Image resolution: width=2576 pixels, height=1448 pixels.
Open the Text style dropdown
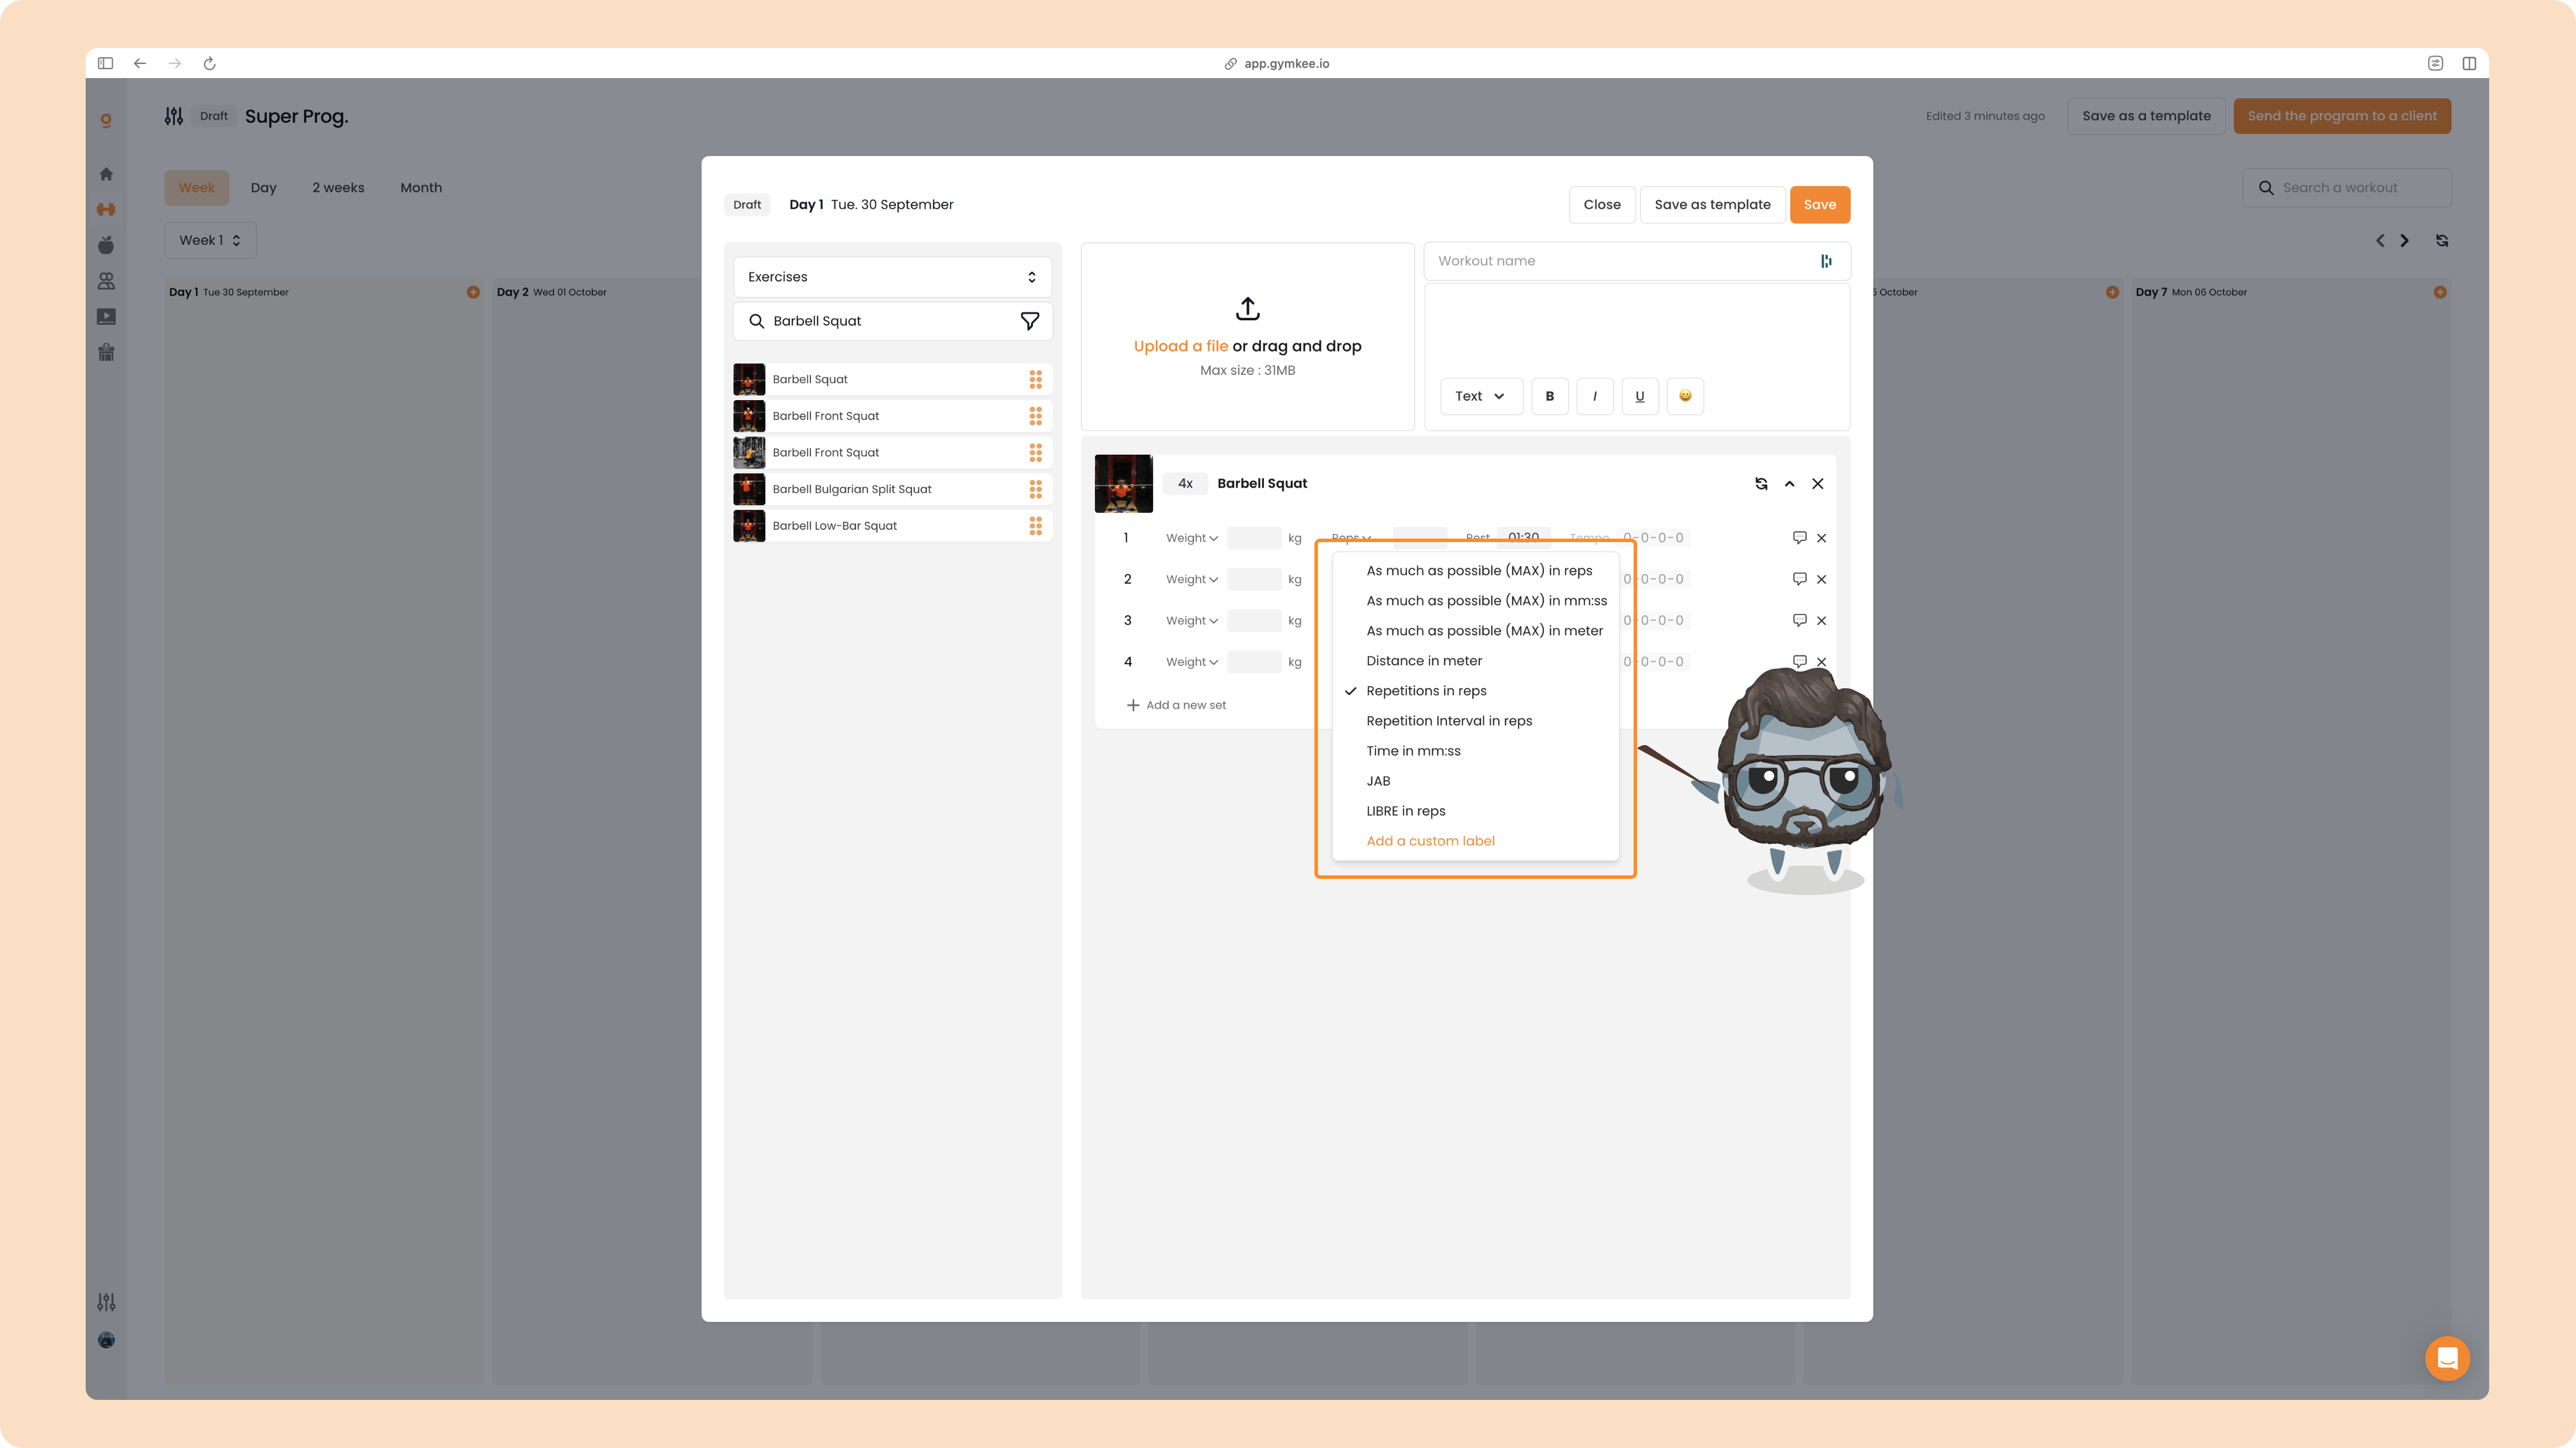point(1481,396)
